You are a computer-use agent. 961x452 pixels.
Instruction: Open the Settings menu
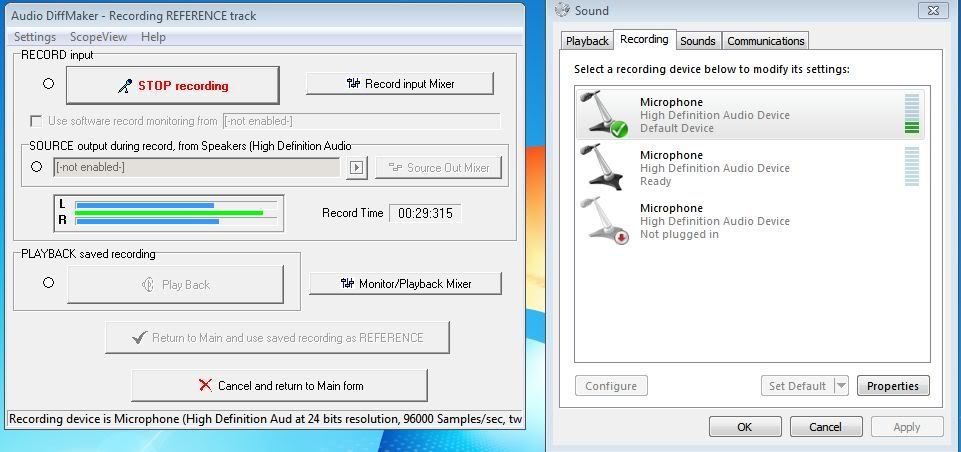pyautogui.click(x=35, y=37)
